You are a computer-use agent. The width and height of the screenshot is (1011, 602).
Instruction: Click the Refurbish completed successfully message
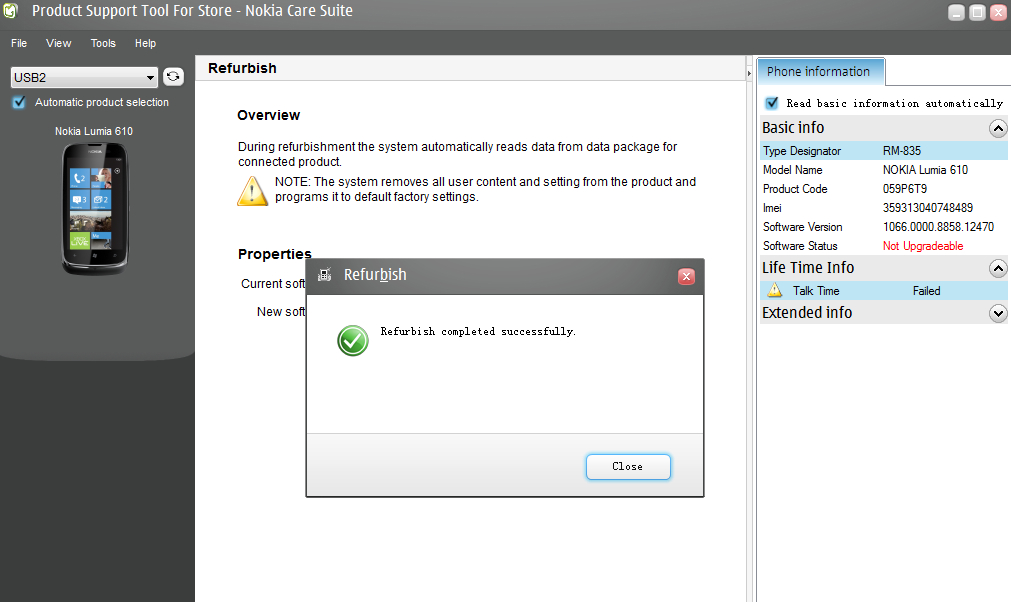click(x=478, y=331)
